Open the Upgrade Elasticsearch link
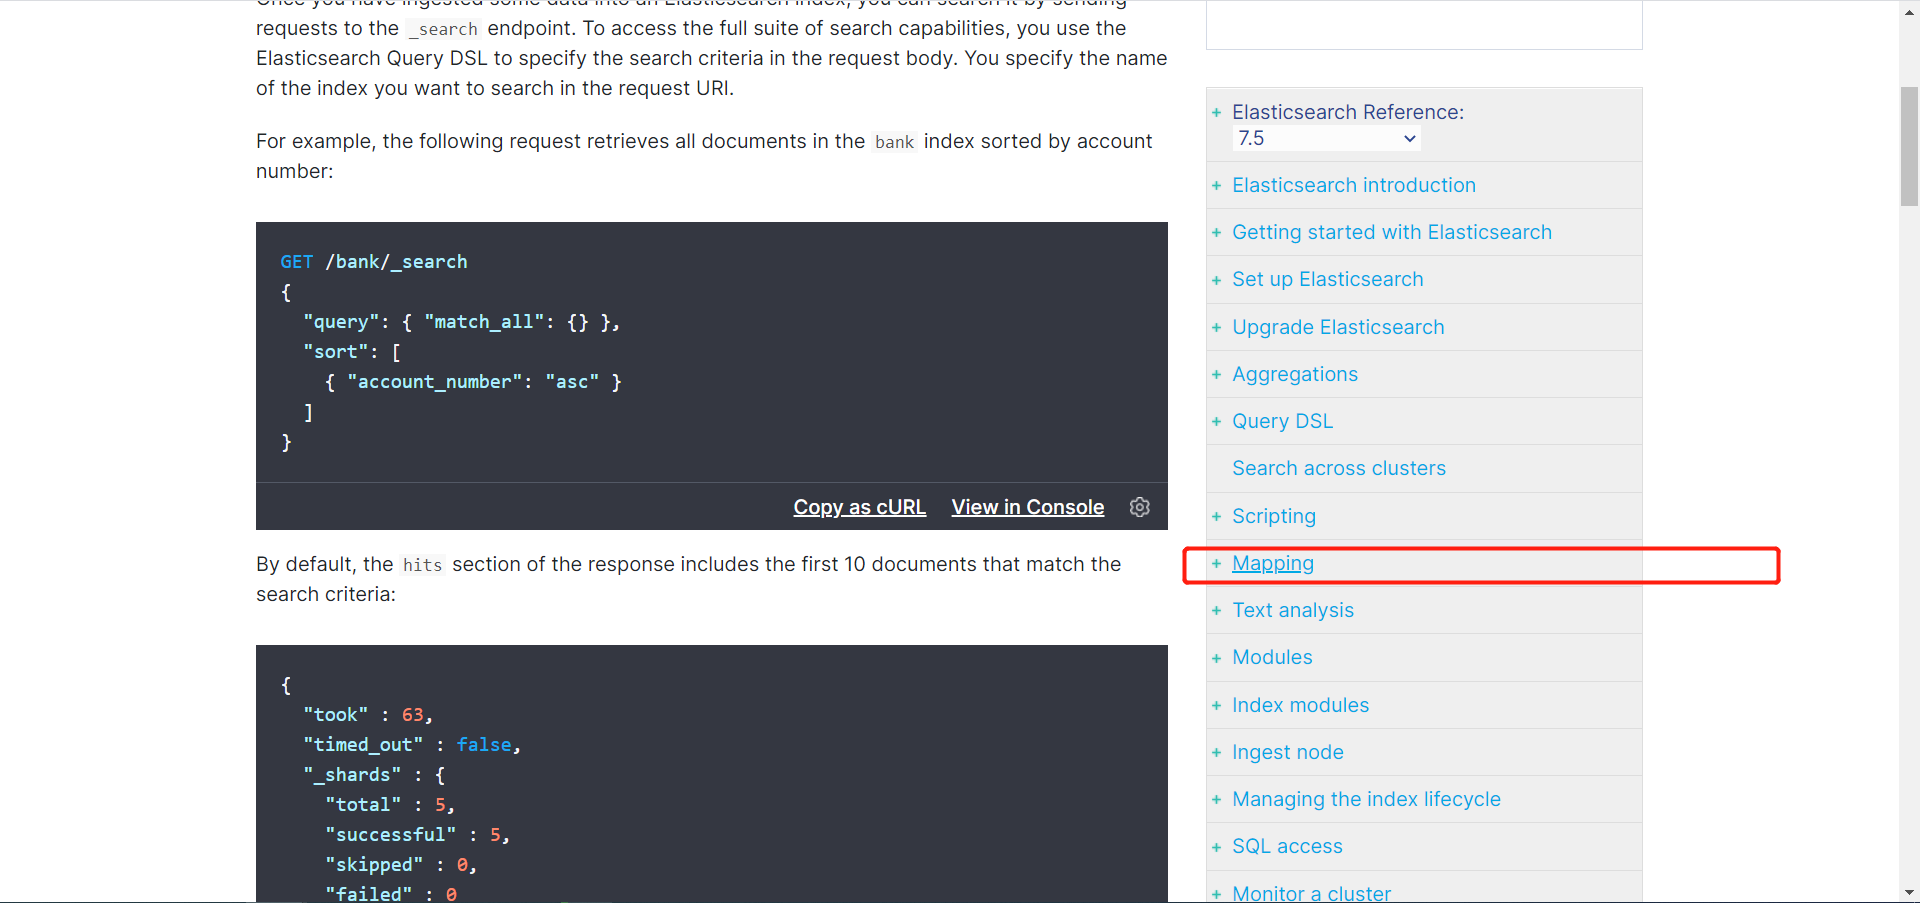Image resolution: width=1920 pixels, height=903 pixels. pyautogui.click(x=1338, y=327)
